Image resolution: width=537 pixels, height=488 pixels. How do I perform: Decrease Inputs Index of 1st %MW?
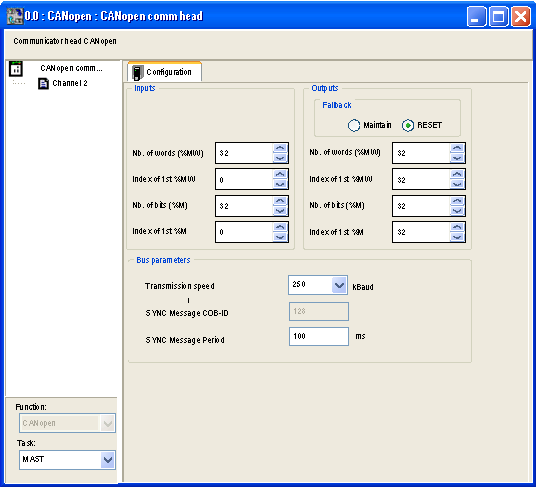(280, 184)
